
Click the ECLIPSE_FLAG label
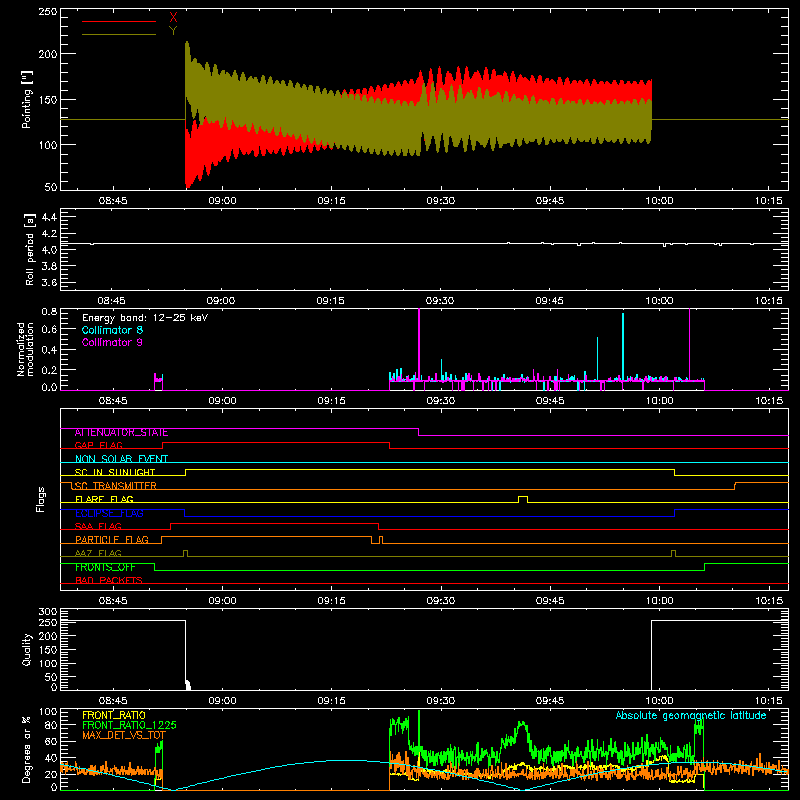coord(109,513)
